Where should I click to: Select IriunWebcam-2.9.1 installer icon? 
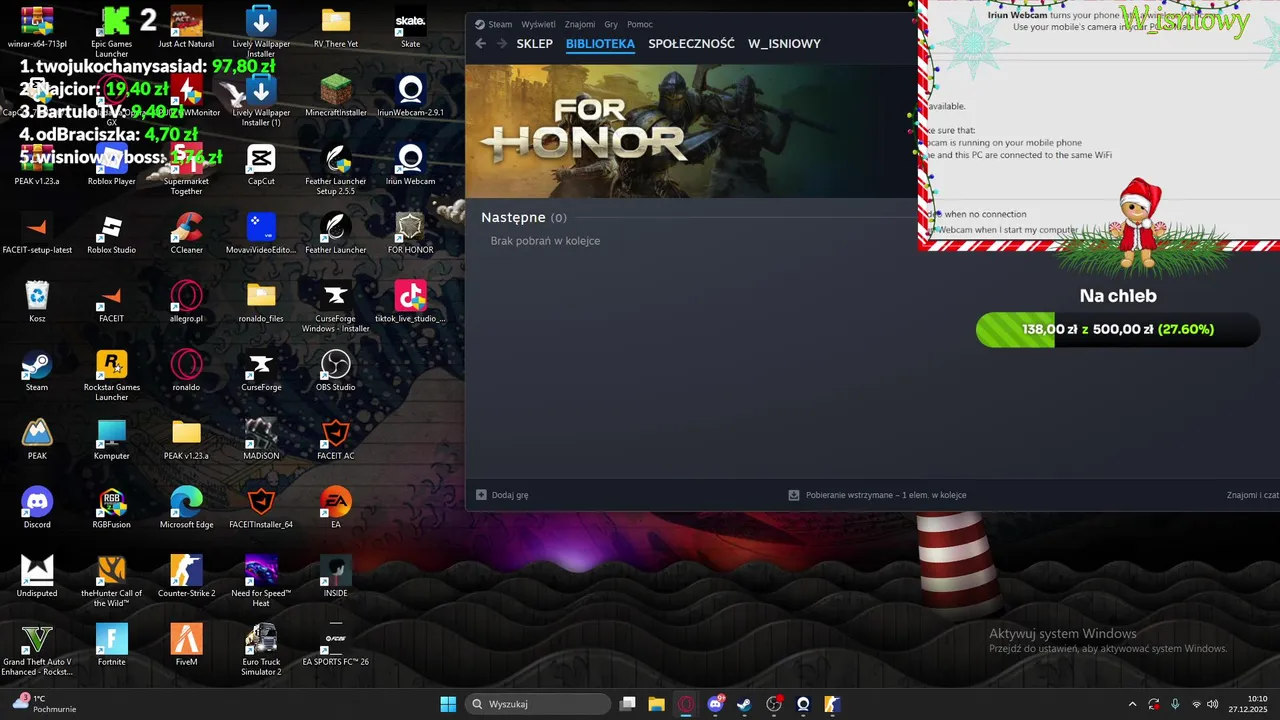[x=411, y=96]
